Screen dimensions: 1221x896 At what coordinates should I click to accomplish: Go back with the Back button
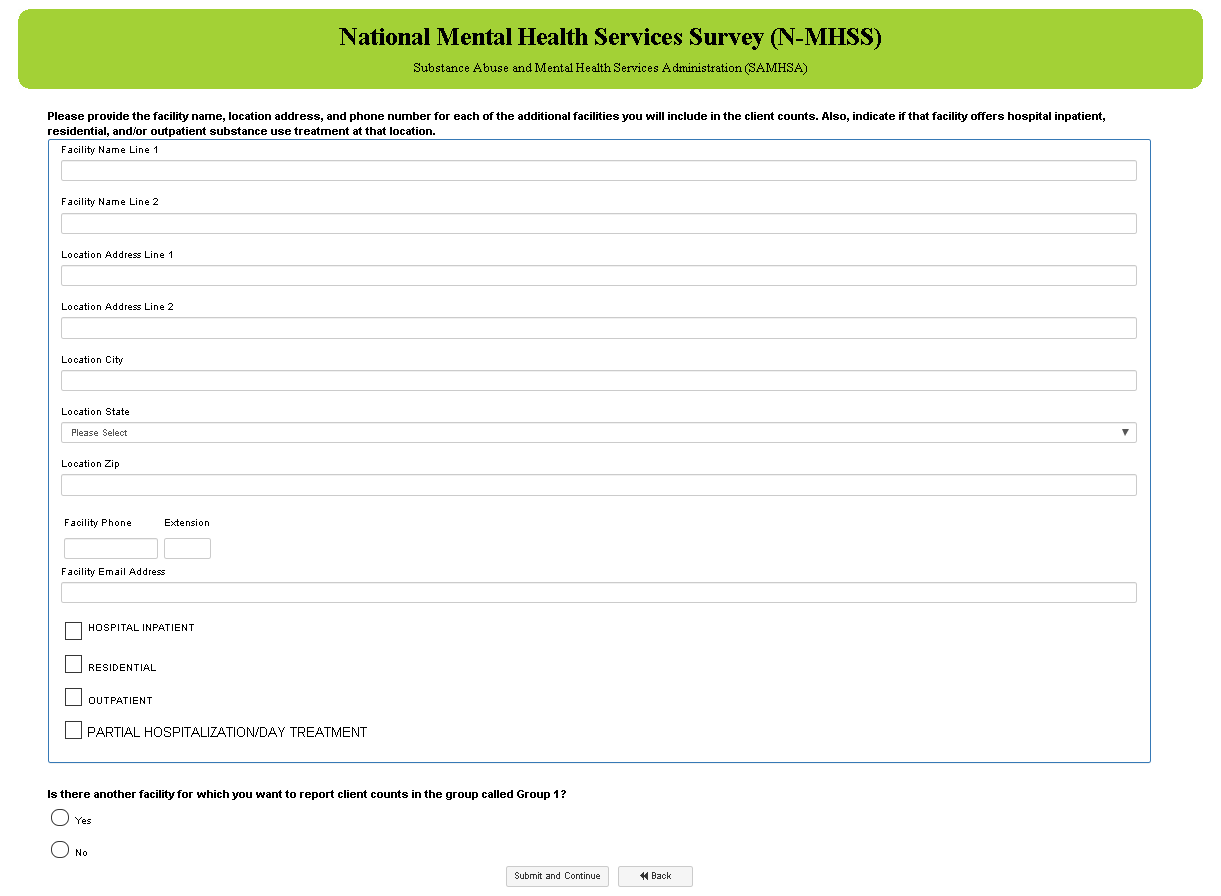click(655, 876)
